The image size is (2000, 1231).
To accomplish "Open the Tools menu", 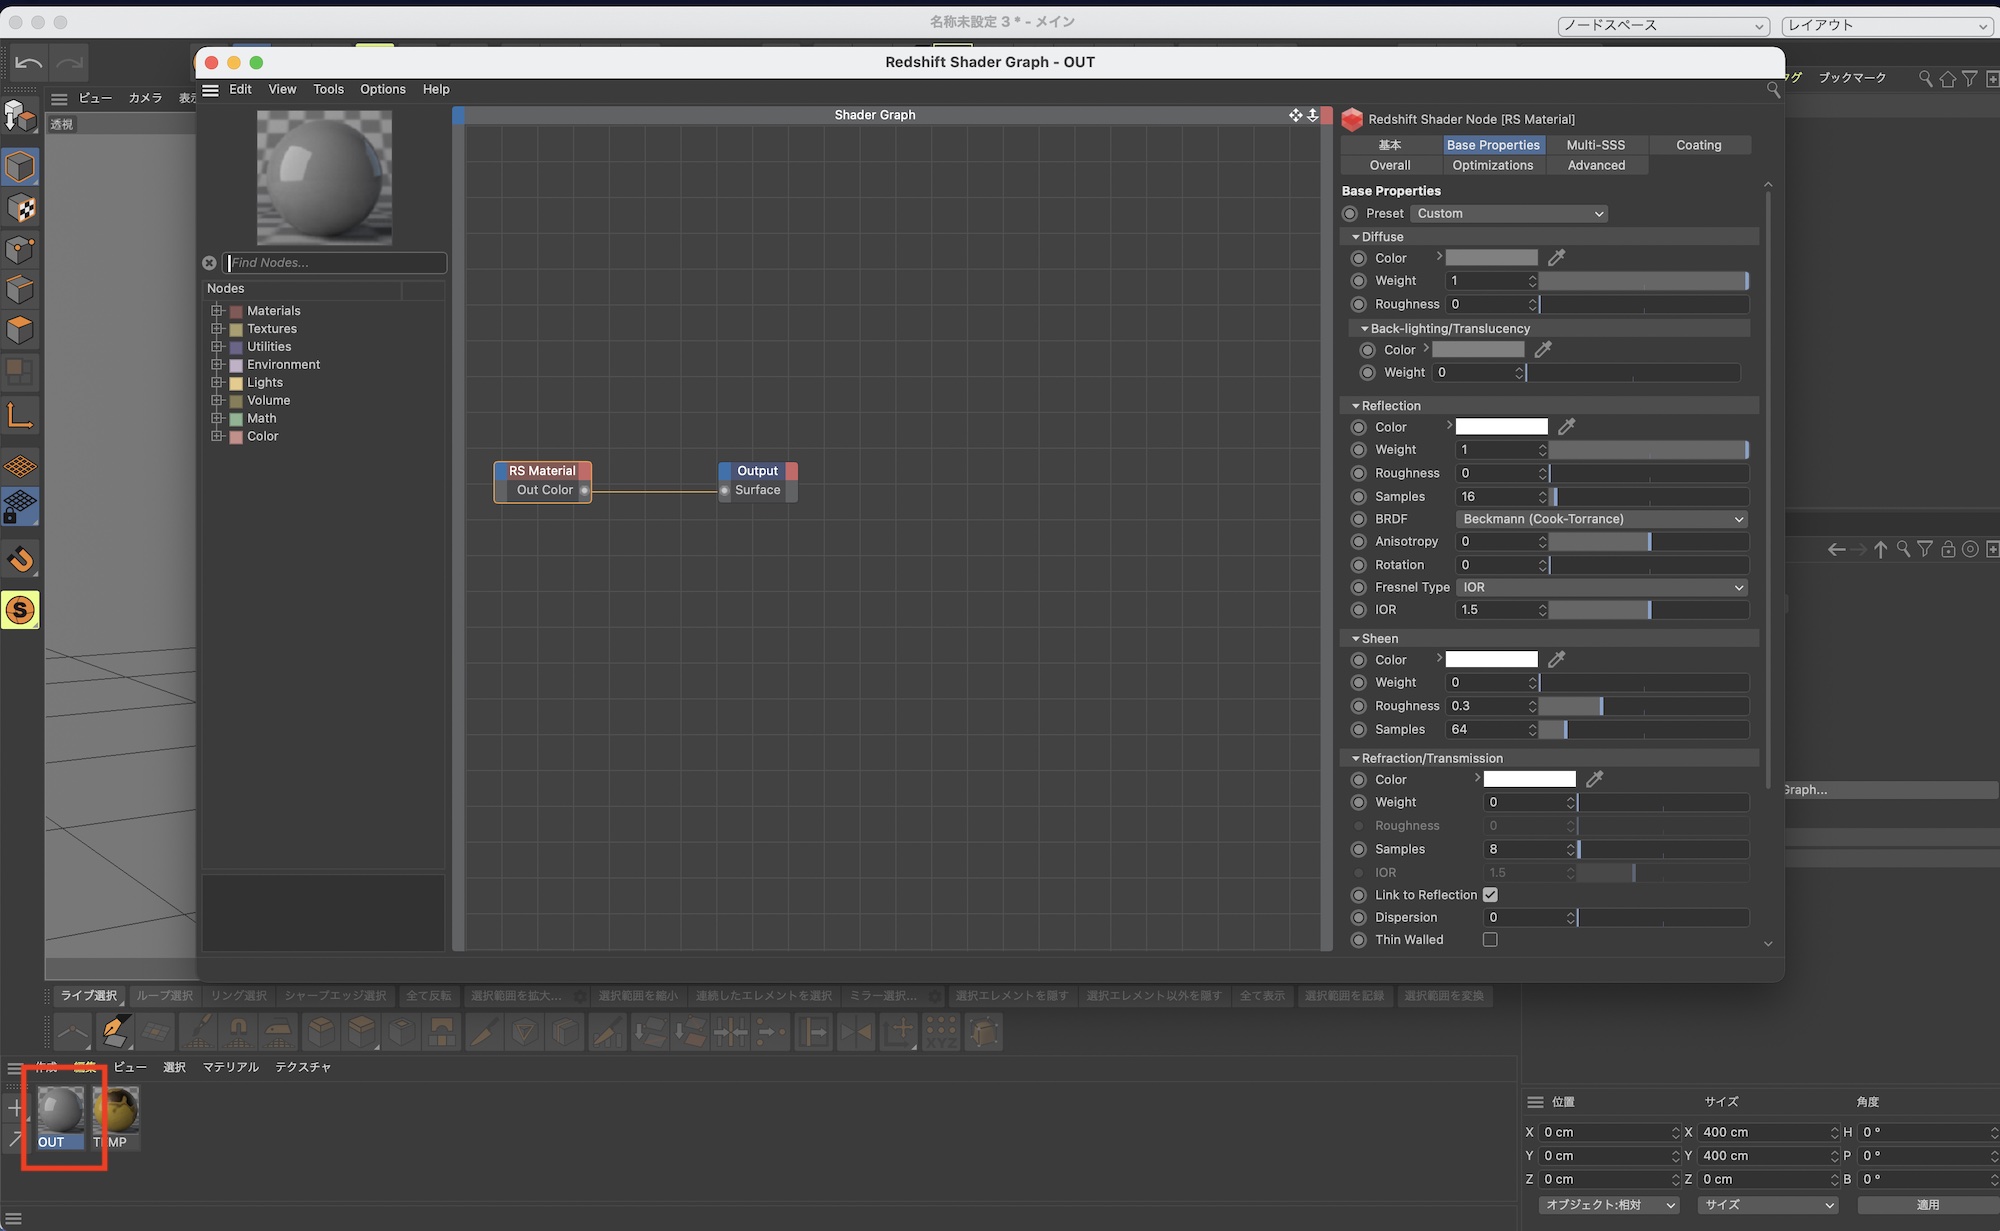I will (328, 89).
